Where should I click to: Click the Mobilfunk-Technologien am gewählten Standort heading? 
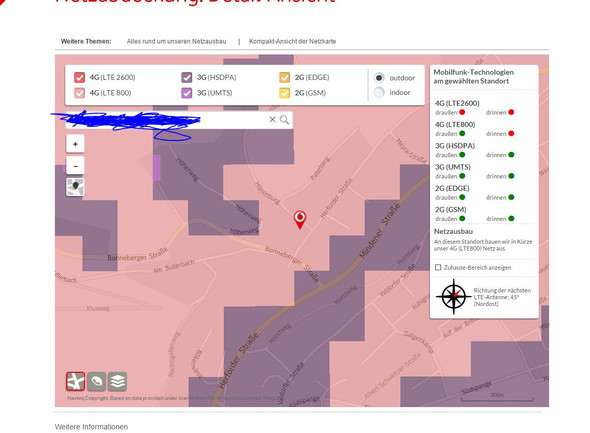click(473, 76)
